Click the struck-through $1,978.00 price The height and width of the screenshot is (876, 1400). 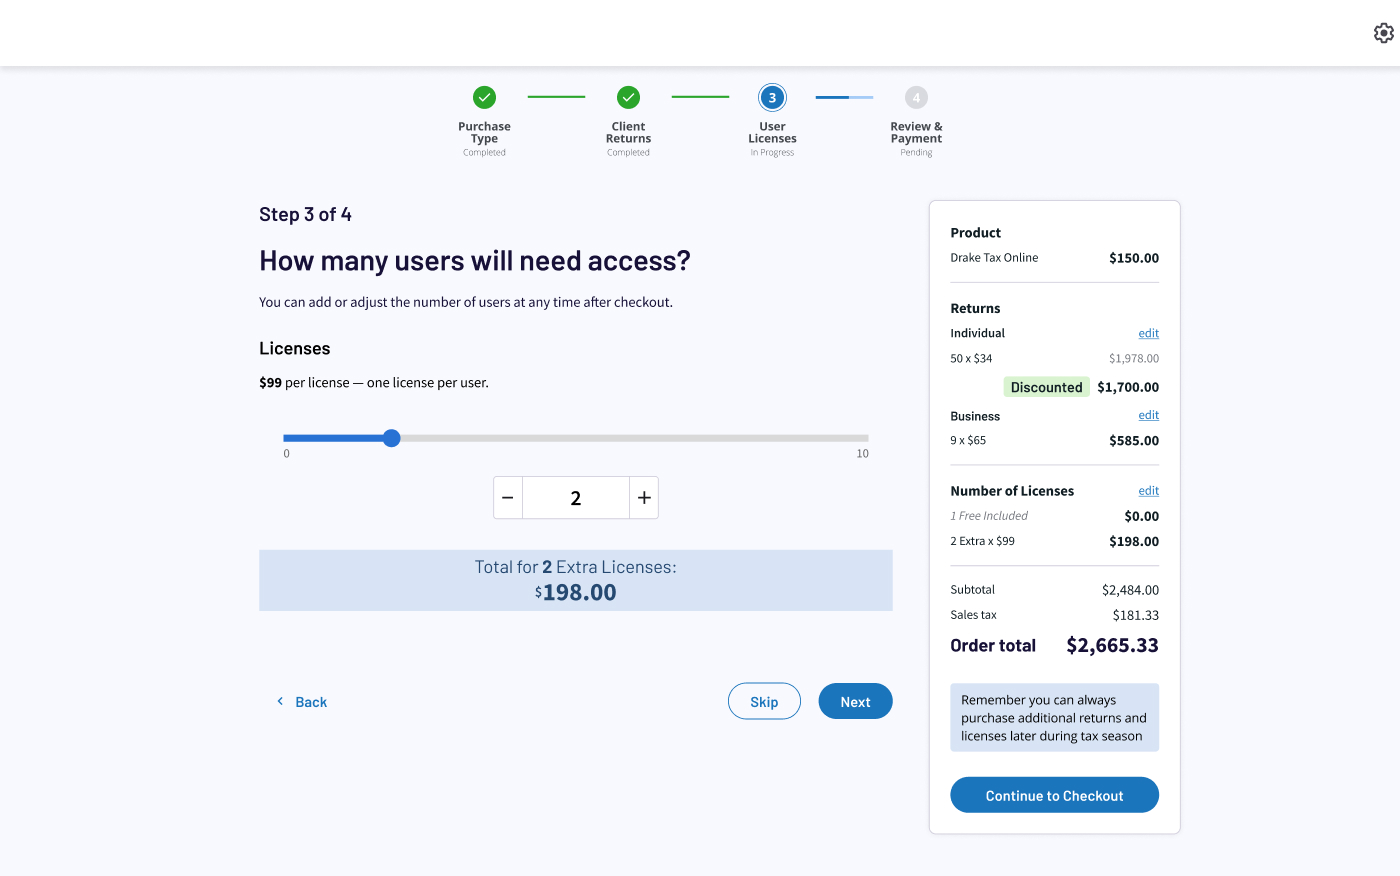pos(1134,358)
